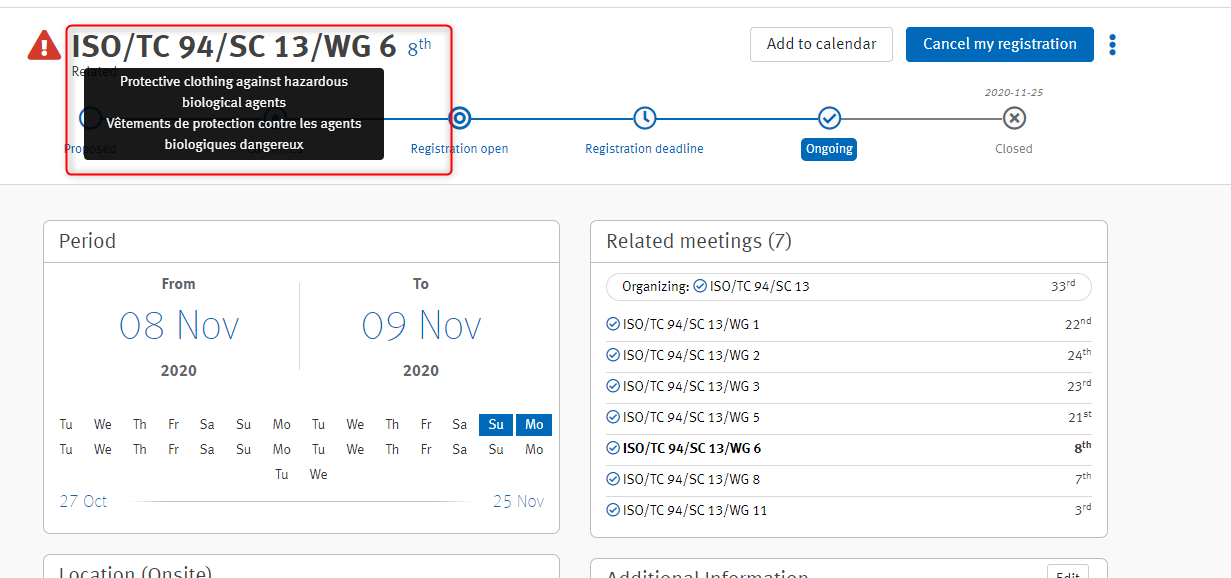Click the Closed milestone icon
Viewport: 1231px width, 578px height.
(1014, 117)
